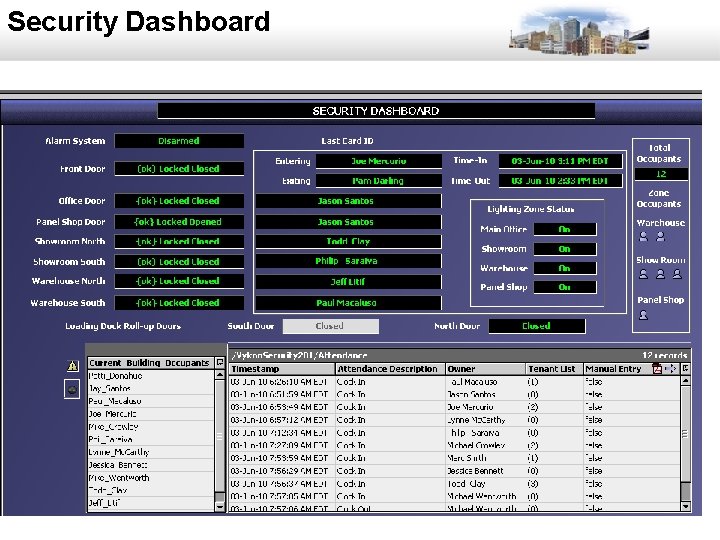This screenshot has width=720, height=540.
Task: Click the Entering field showing Joe Mercurio
Action: [x=379, y=161]
